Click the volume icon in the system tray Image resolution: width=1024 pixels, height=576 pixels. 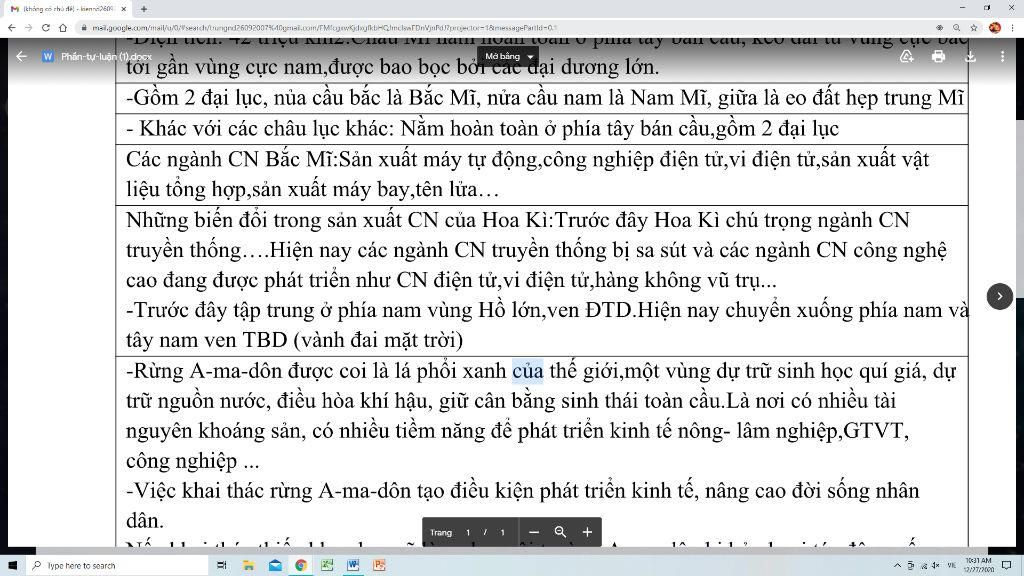(936, 566)
